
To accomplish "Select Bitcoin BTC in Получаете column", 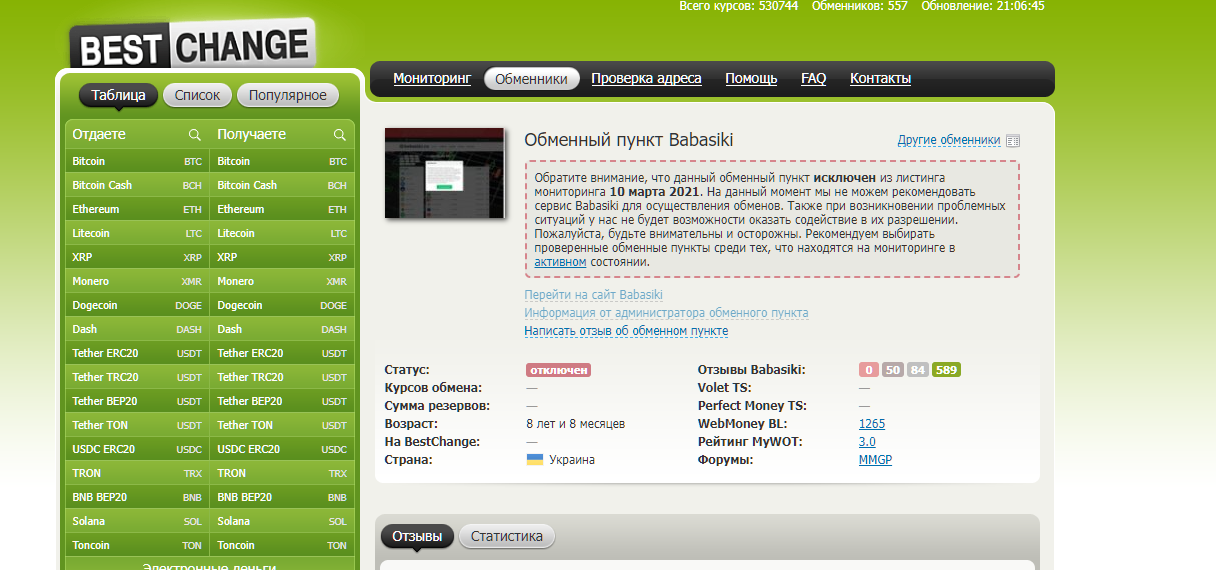I will [x=282, y=161].
